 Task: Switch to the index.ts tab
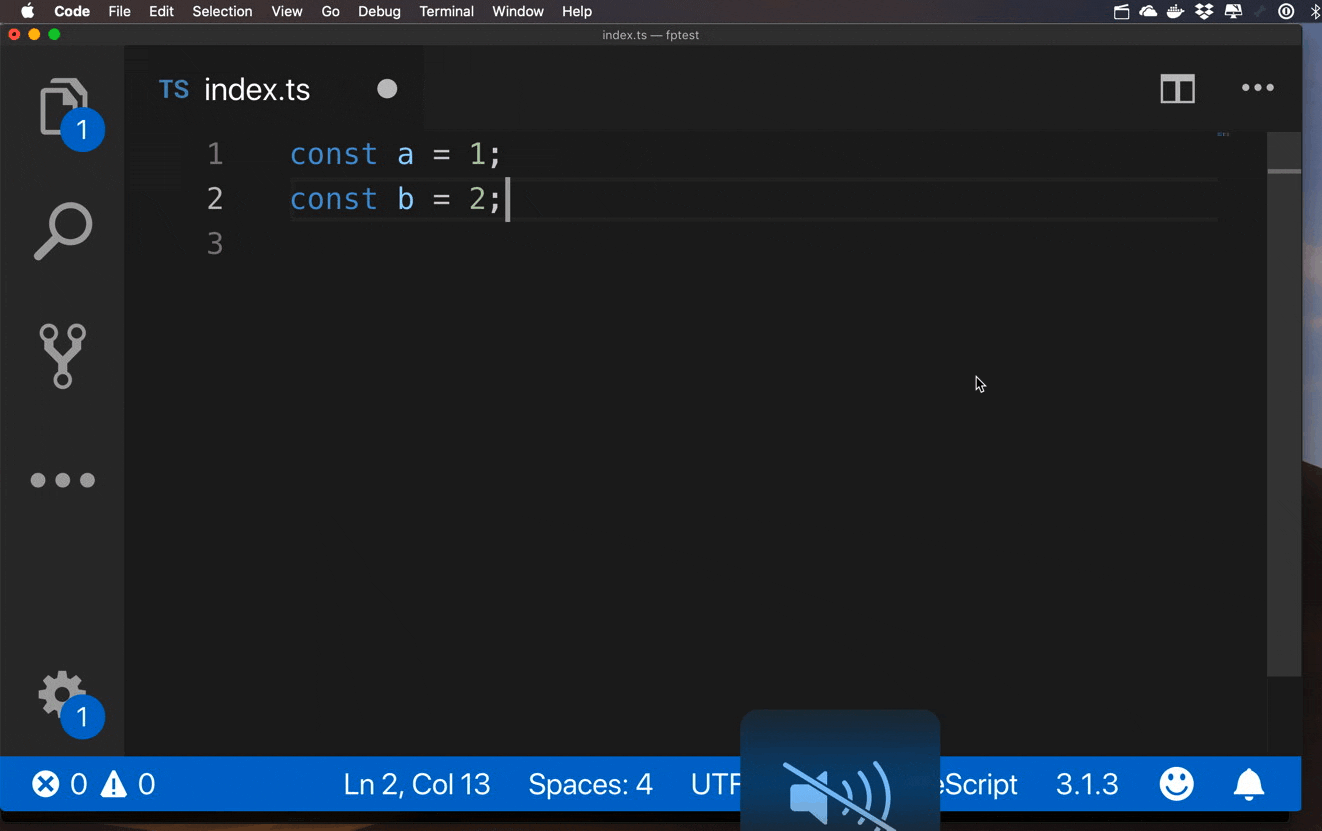click(257, 89)
